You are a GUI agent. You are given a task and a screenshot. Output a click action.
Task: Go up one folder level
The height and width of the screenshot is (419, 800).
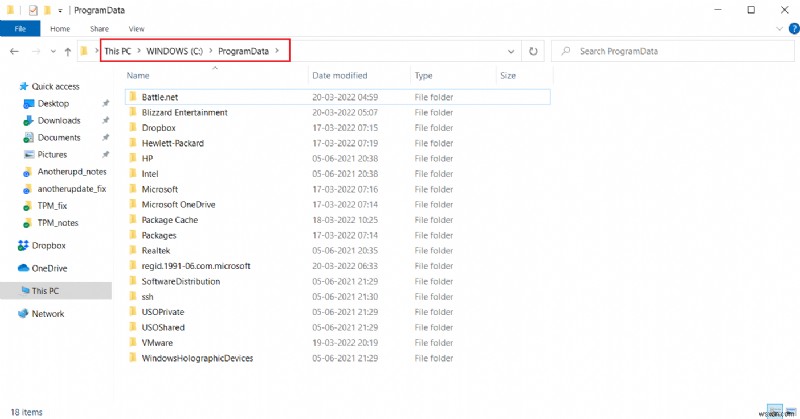pos(68,52)
